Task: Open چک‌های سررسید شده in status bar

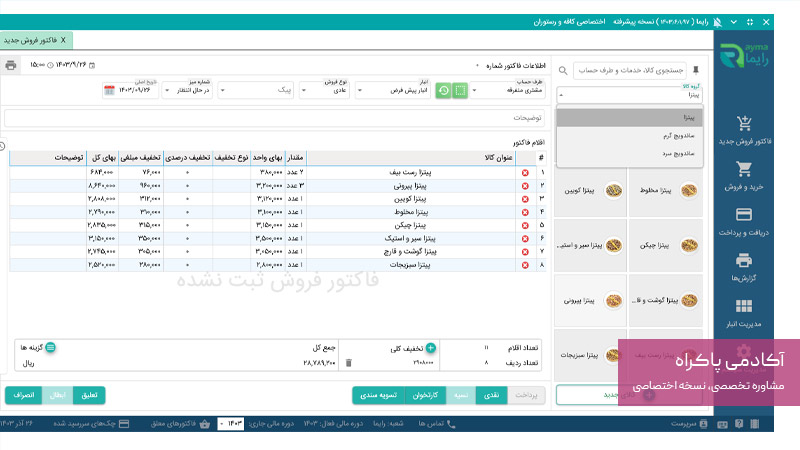Action: (91, 423)
